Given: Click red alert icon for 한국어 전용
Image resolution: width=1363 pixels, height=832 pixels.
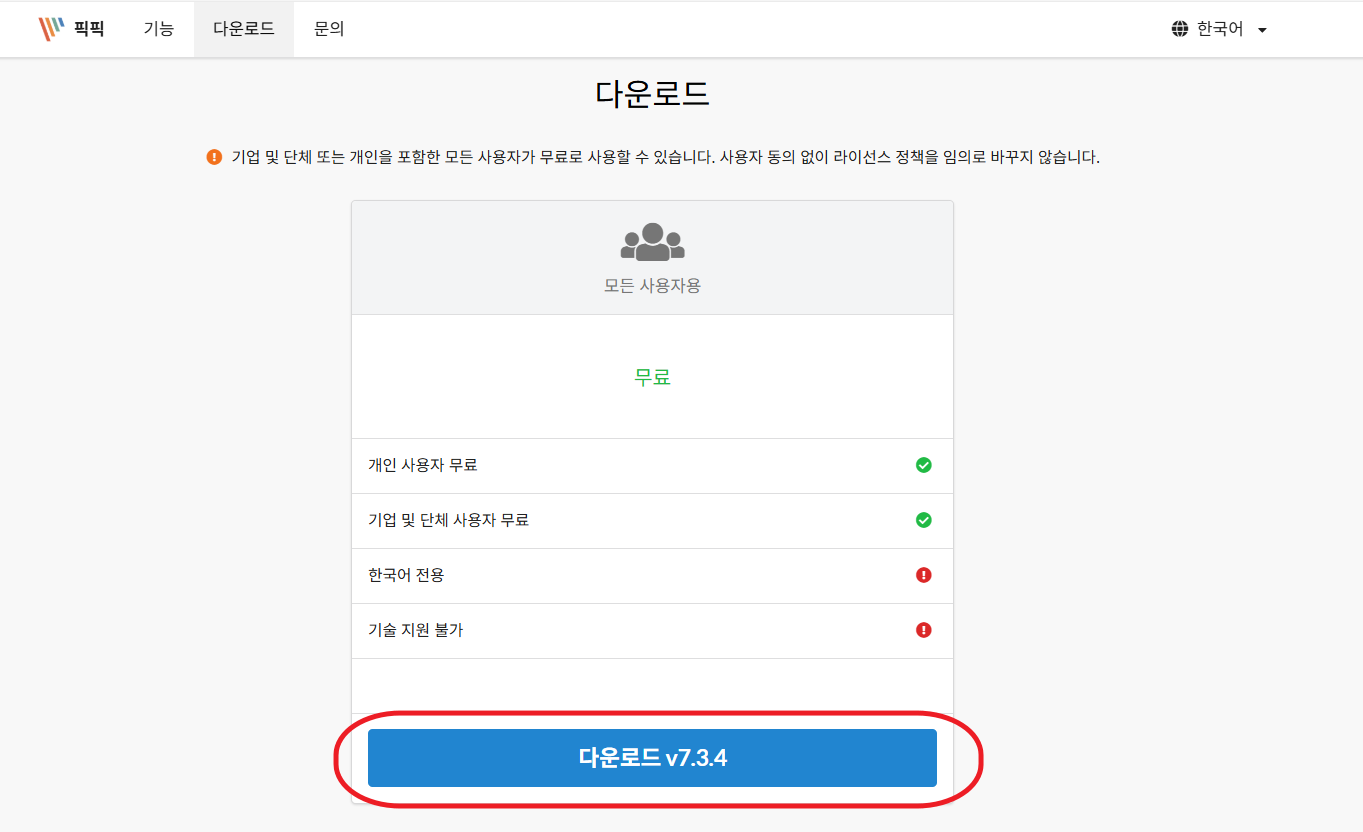Looking at the screenshot, I should pyautogui.click(x=924, y=575).
